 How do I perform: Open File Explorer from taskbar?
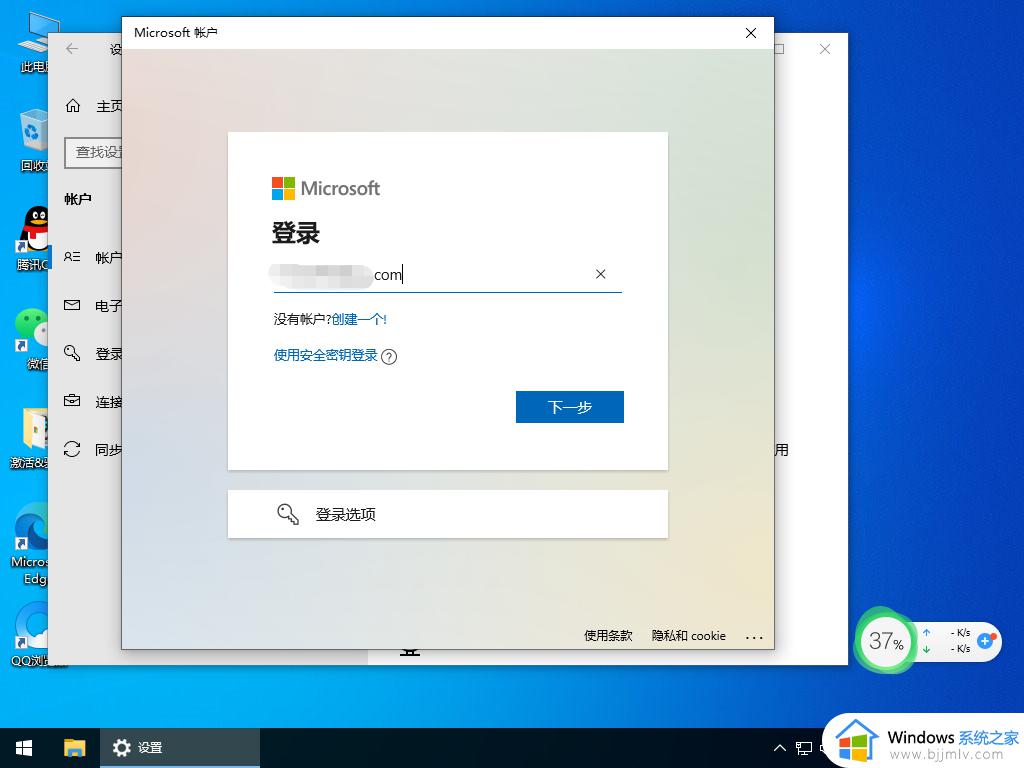pos(74,748)
